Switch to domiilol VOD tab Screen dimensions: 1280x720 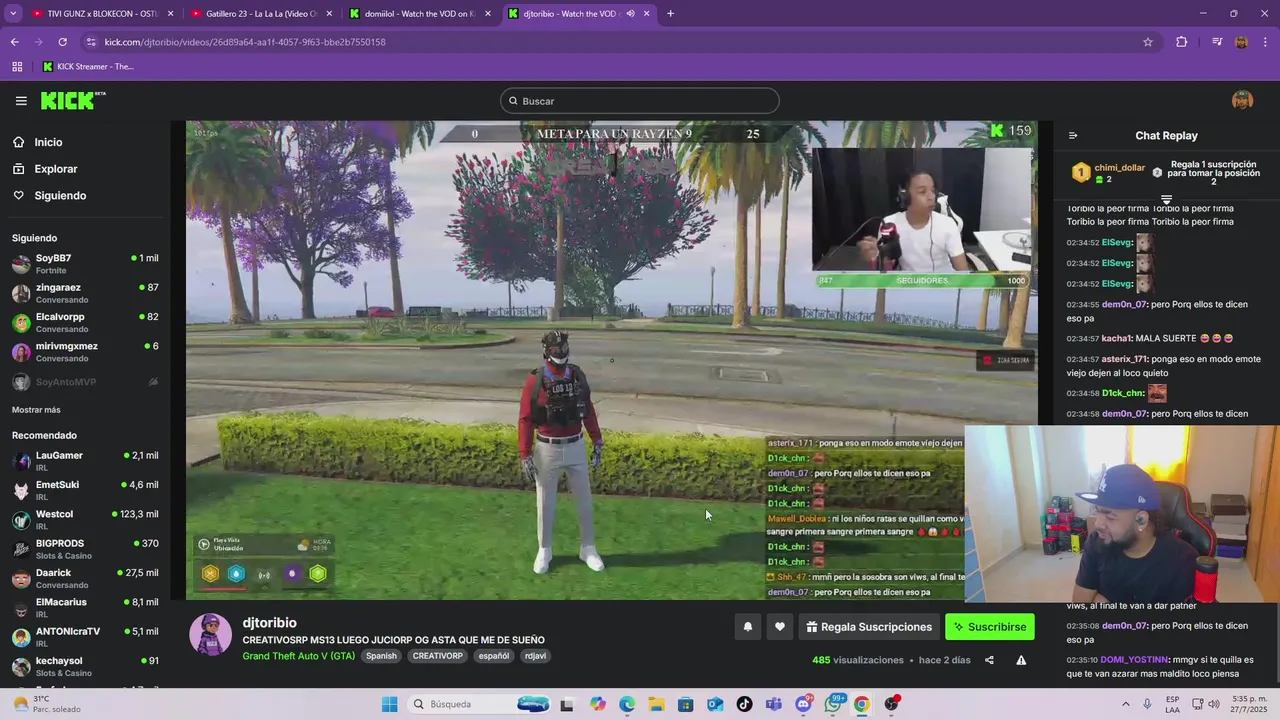coord(421,14)
